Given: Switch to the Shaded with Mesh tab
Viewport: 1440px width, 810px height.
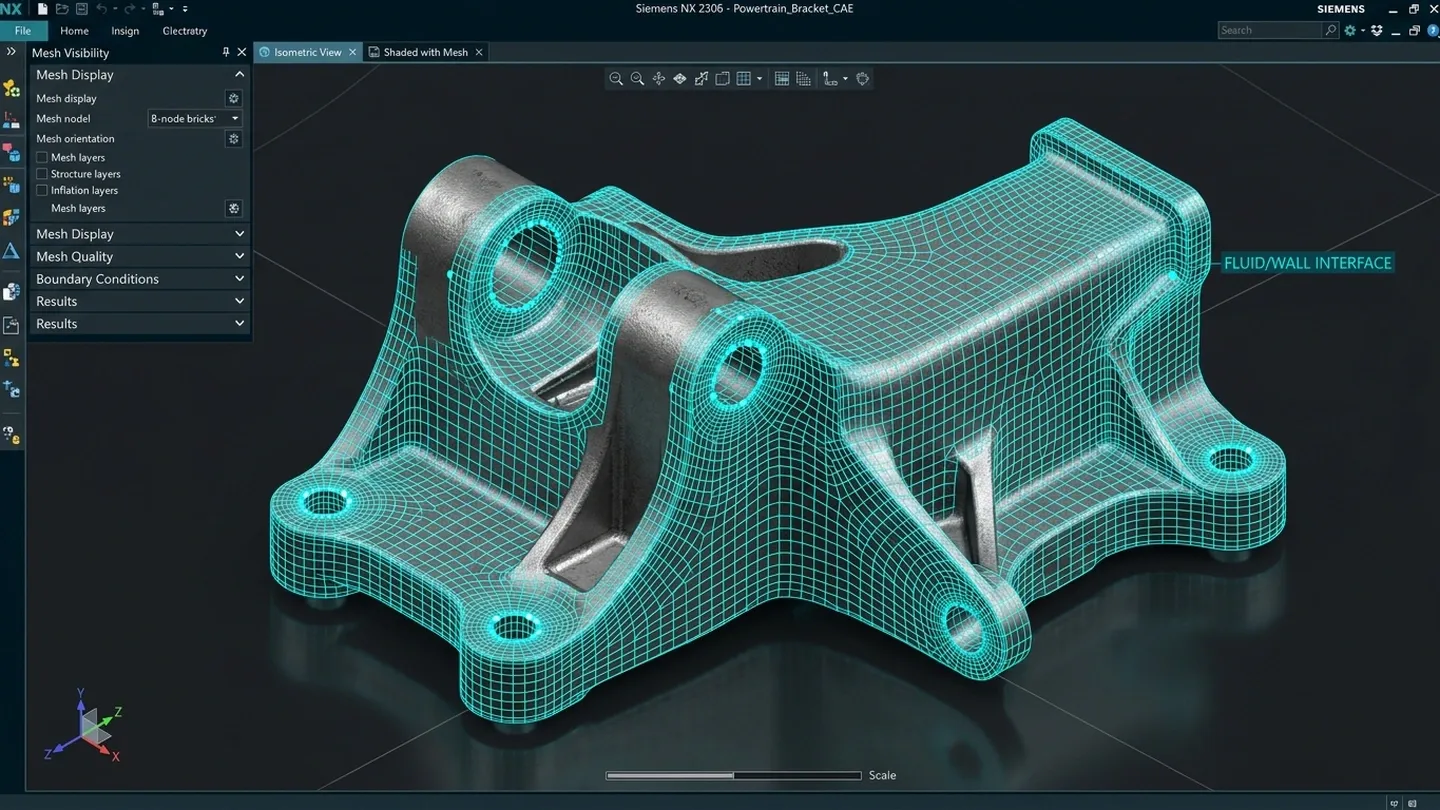Looking at the screenshot, I should point(425,52).
